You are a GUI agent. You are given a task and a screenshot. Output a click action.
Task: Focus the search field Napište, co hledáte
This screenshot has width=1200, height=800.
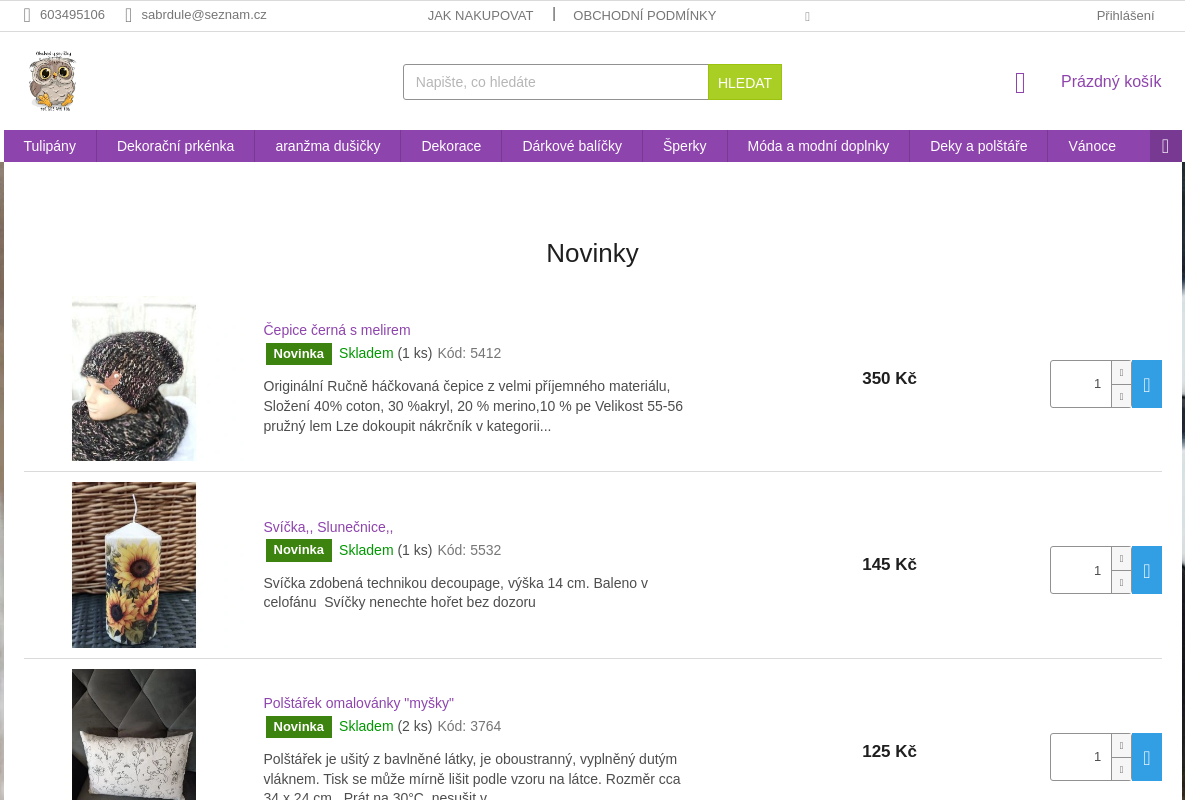point(556,82)
